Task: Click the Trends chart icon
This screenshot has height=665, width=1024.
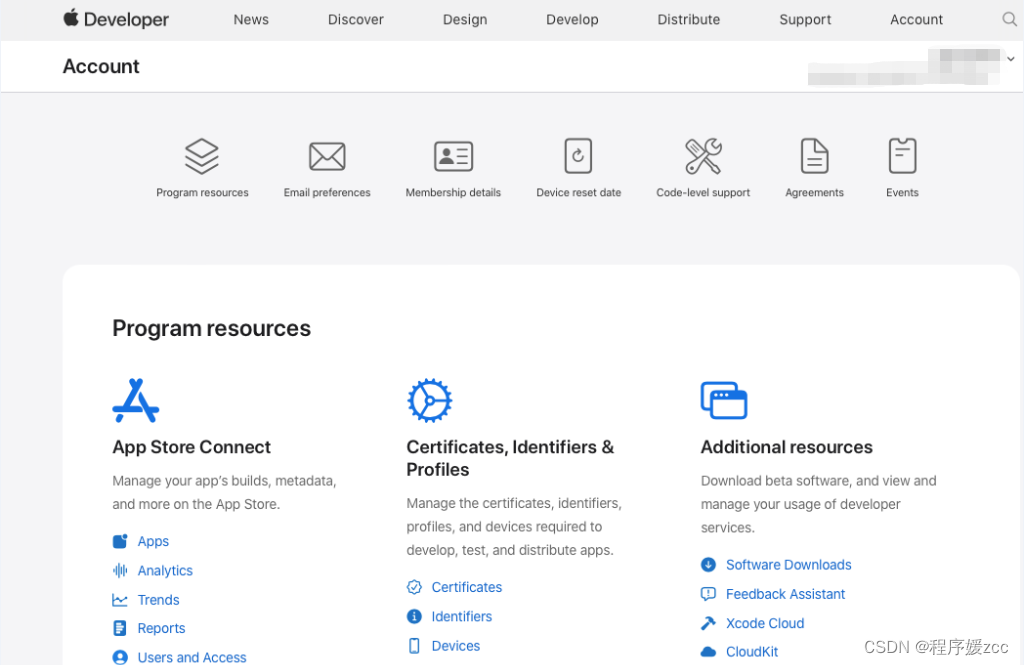Action: [x=120, y=600]
